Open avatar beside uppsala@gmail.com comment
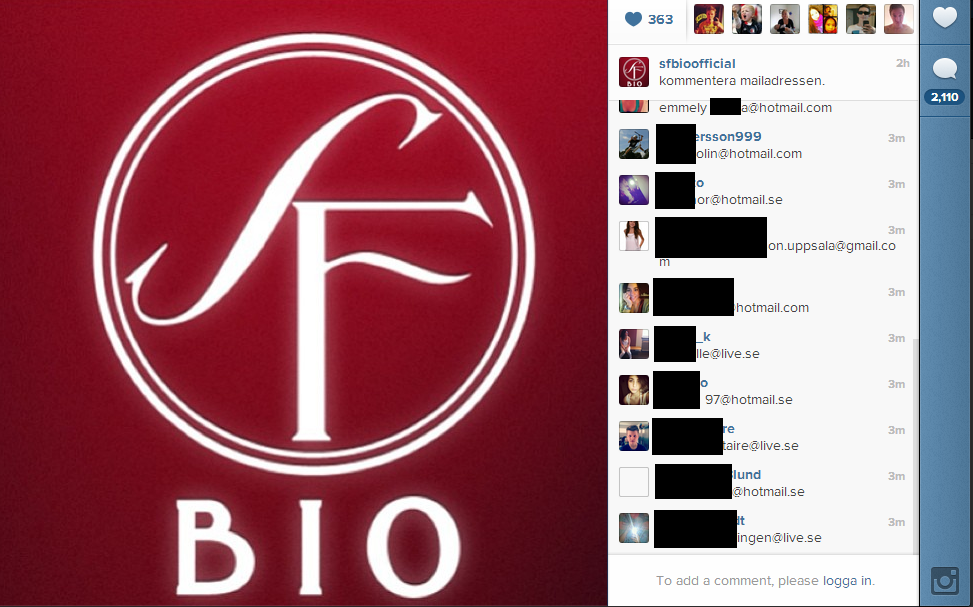 (x=634, y=236)
